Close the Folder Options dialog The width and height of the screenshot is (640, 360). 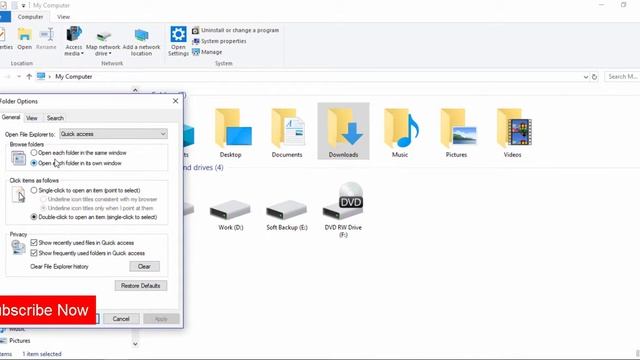[176, 101]
